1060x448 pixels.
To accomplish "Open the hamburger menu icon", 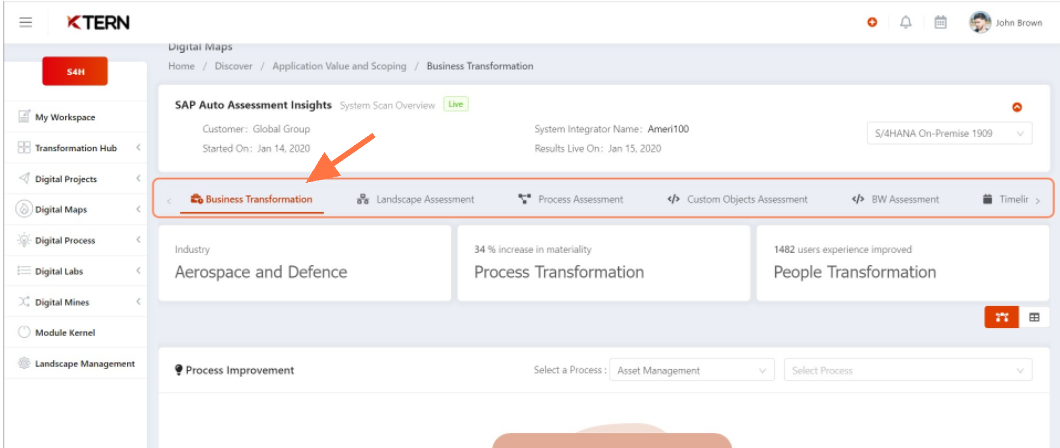I will coord(26,22).
